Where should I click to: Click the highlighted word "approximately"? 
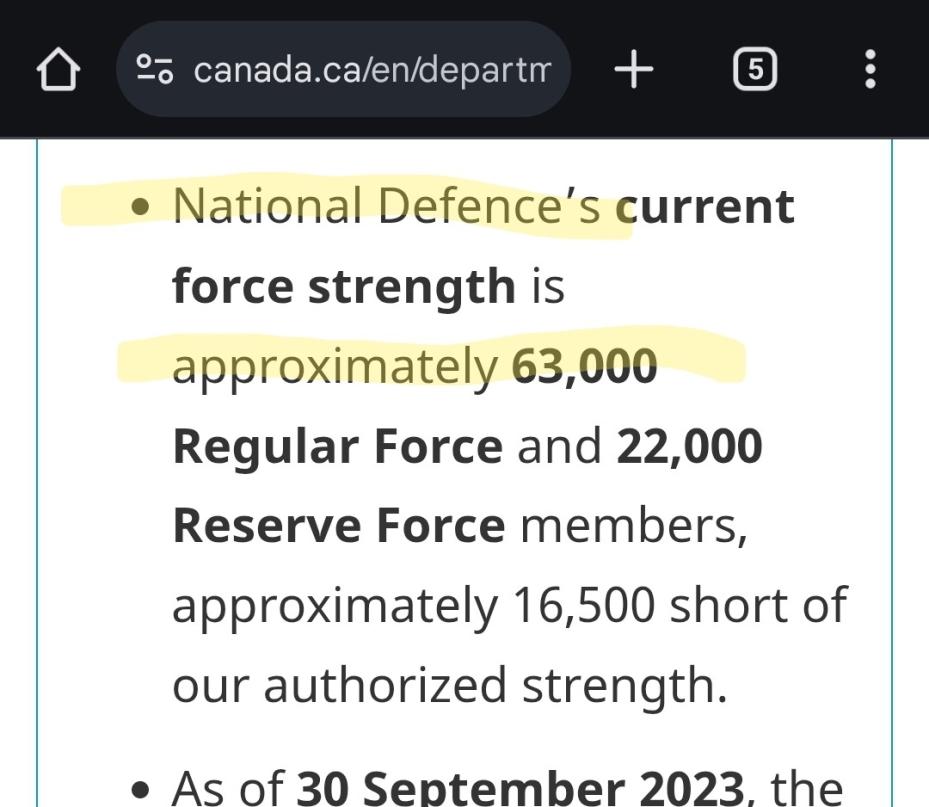click(334, 366)
